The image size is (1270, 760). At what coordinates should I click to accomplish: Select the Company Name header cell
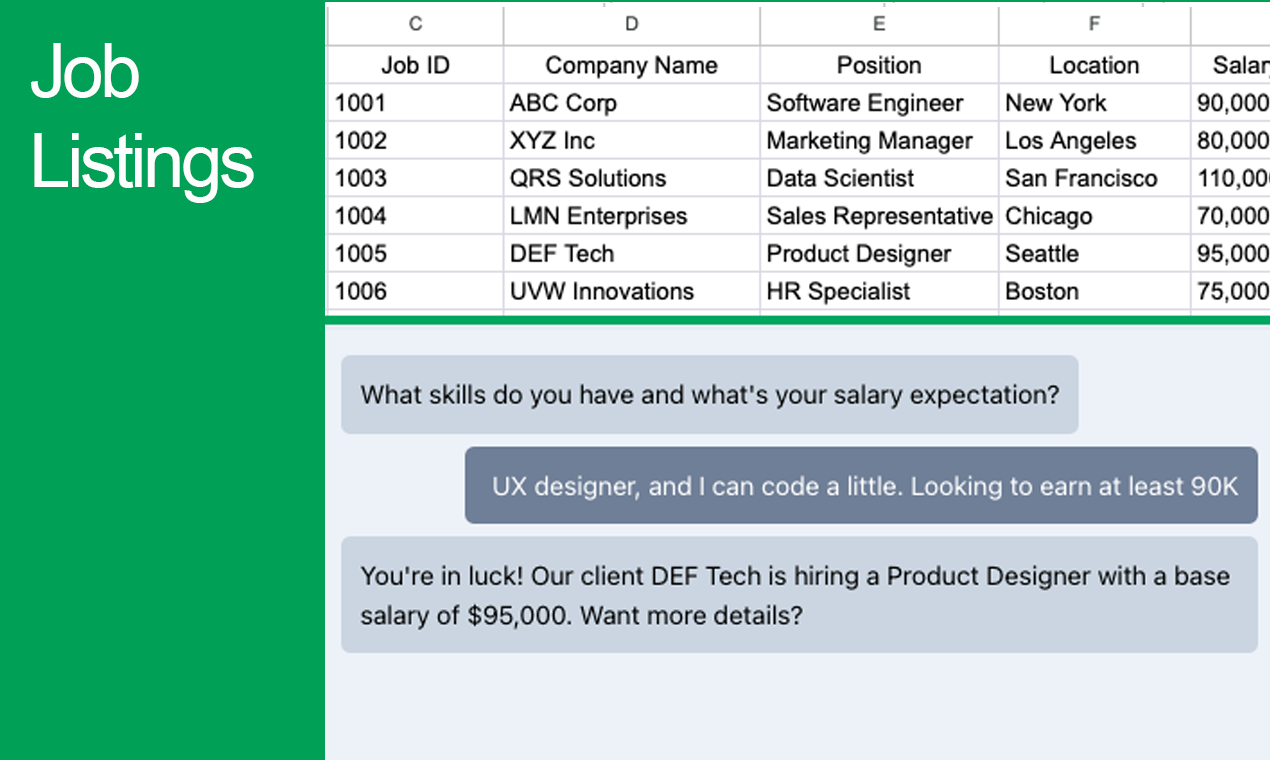(x=631, y=65)
